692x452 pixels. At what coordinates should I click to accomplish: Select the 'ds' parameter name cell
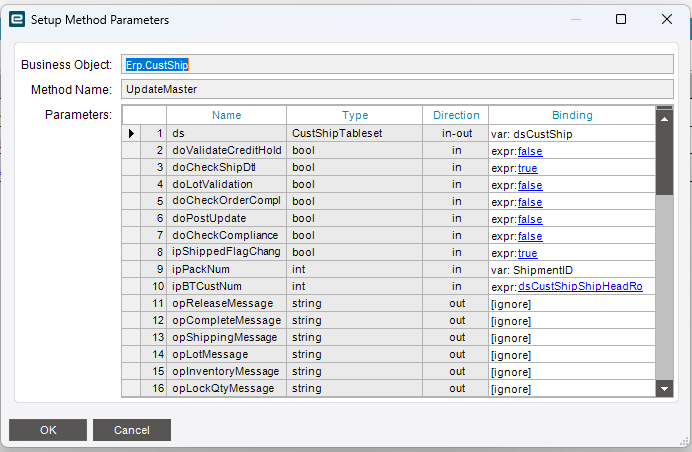tap(226, 133)
